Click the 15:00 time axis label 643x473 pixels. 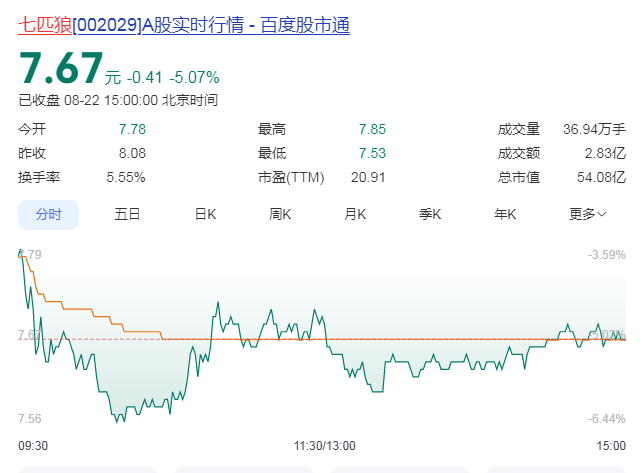(611, 446)
